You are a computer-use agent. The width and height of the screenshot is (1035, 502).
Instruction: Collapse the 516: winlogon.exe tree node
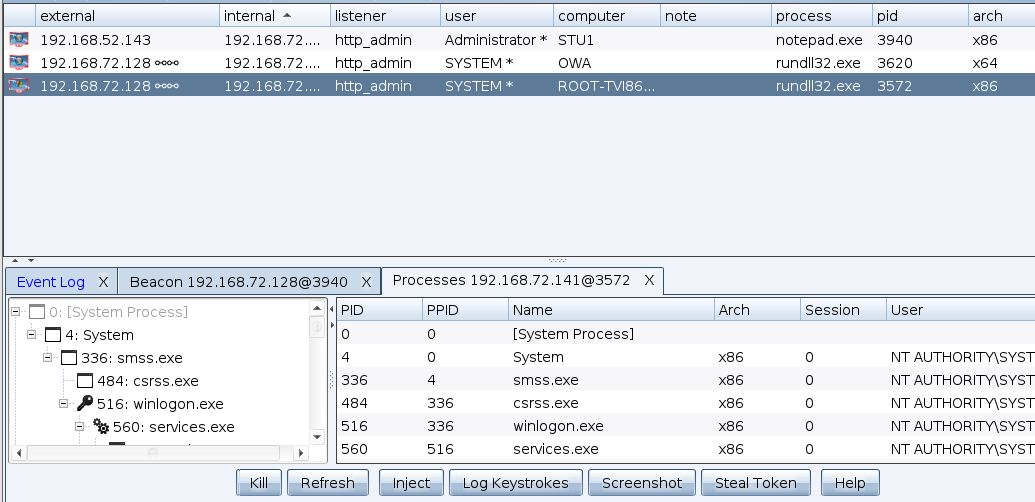64,404
